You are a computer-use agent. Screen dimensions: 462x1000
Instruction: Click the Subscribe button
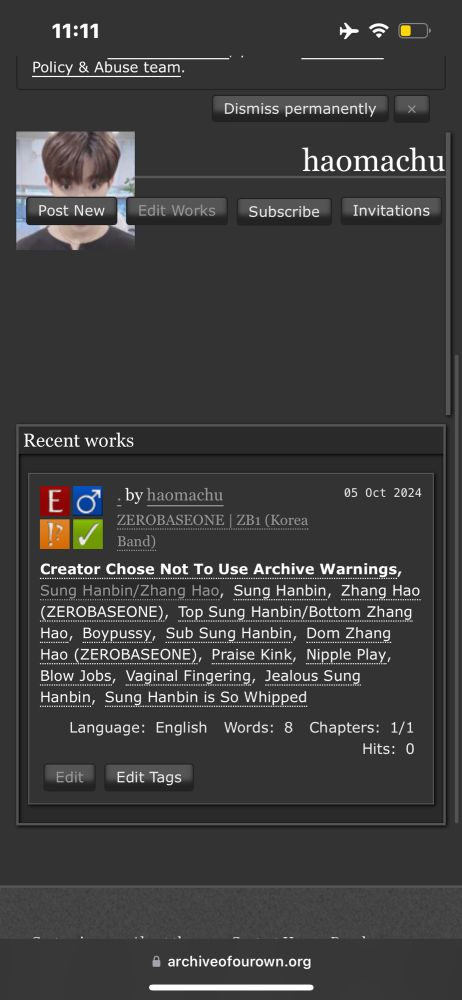click(x=284, y=212)
